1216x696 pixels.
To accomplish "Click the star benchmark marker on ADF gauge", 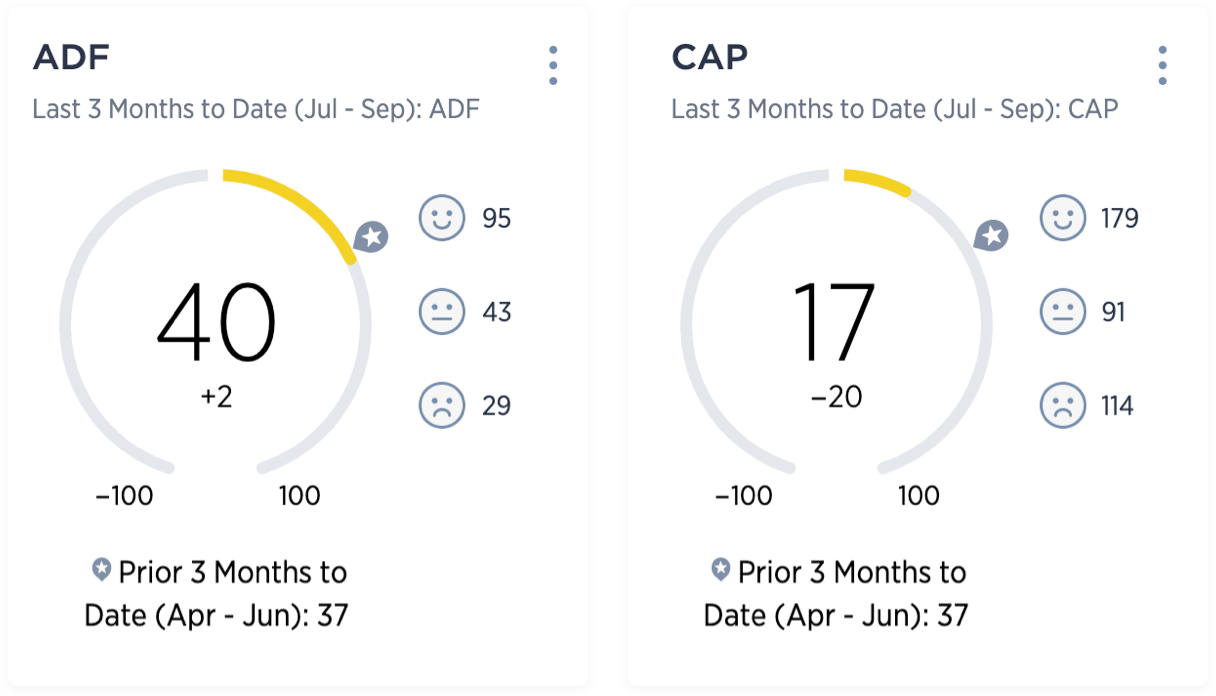I will (372, 238).
